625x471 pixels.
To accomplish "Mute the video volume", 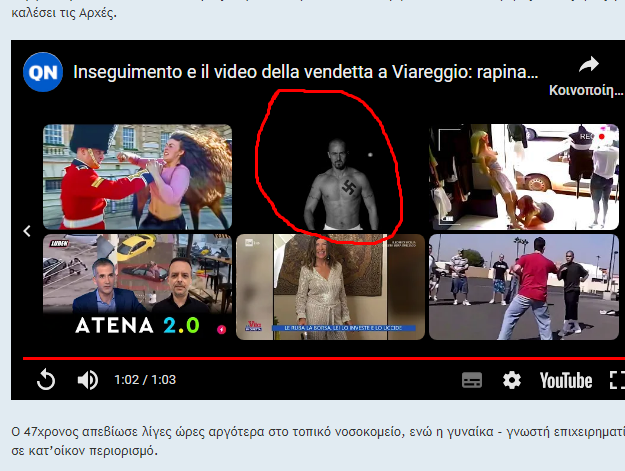I will tap(88, 379).
